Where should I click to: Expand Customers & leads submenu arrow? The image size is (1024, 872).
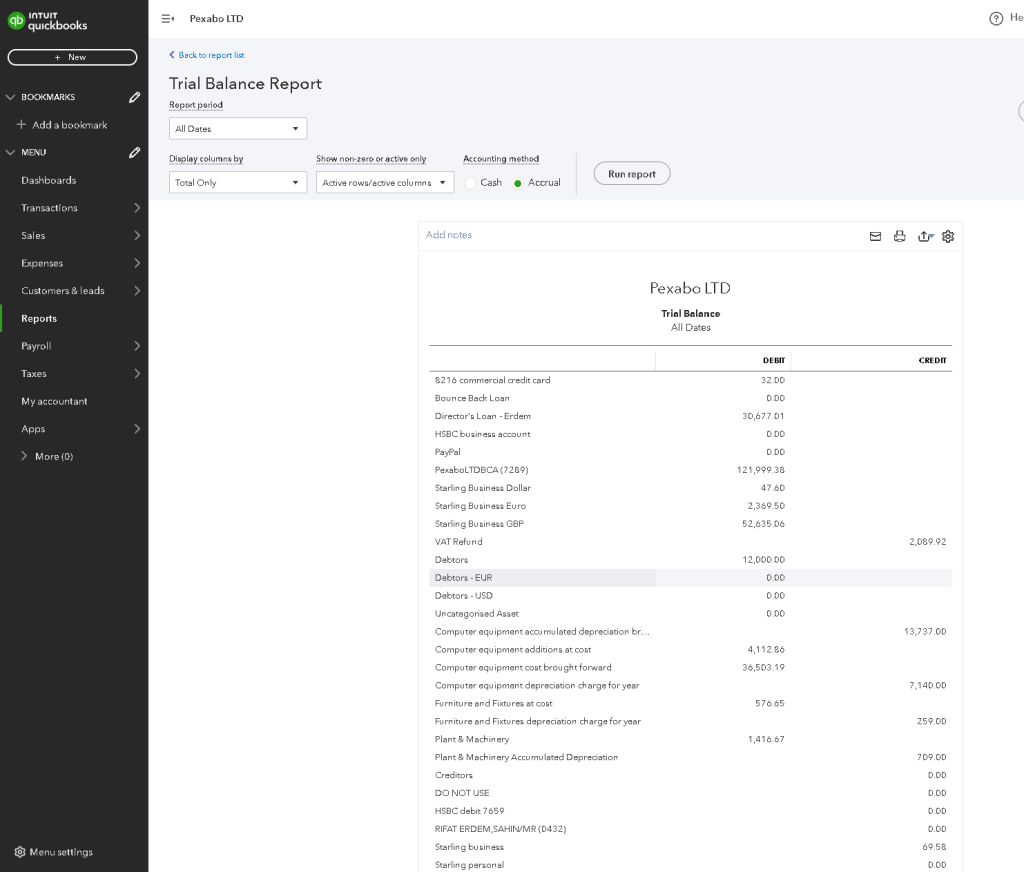(137, 291)
